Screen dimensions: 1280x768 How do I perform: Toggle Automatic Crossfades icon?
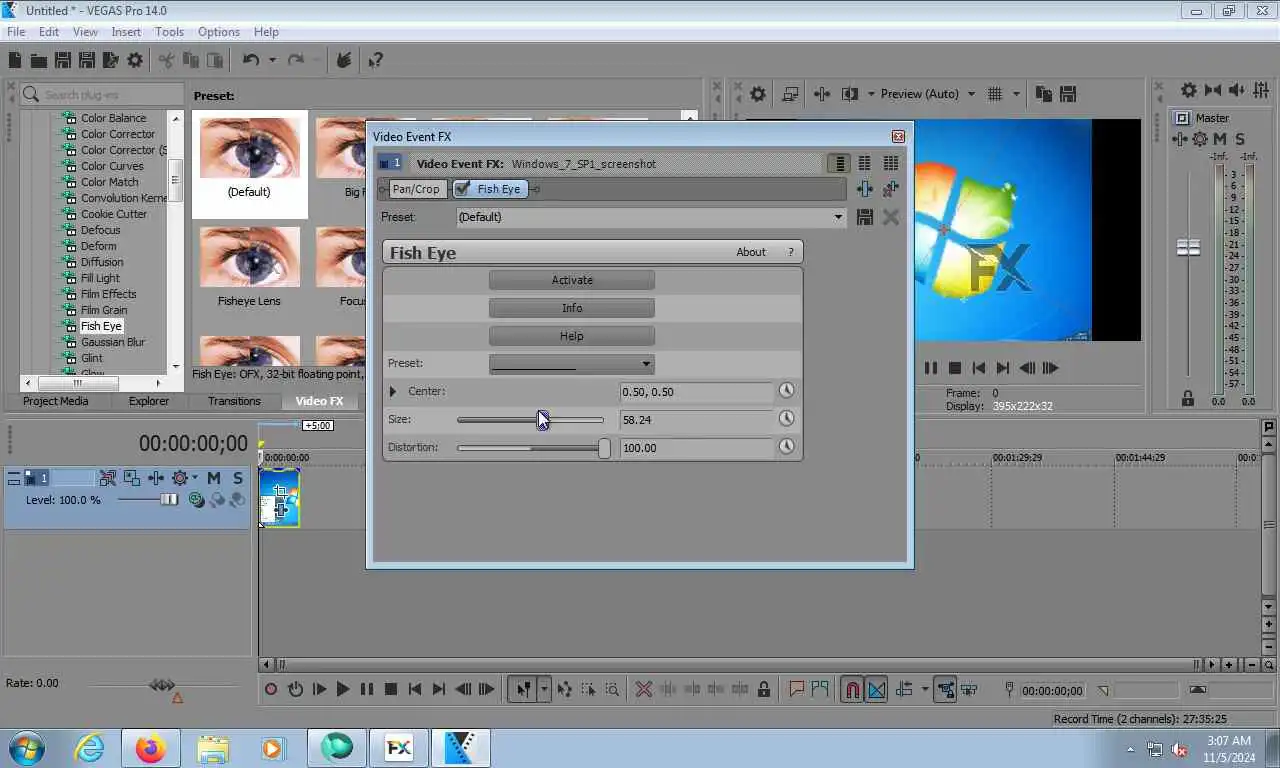coord(876,689)
